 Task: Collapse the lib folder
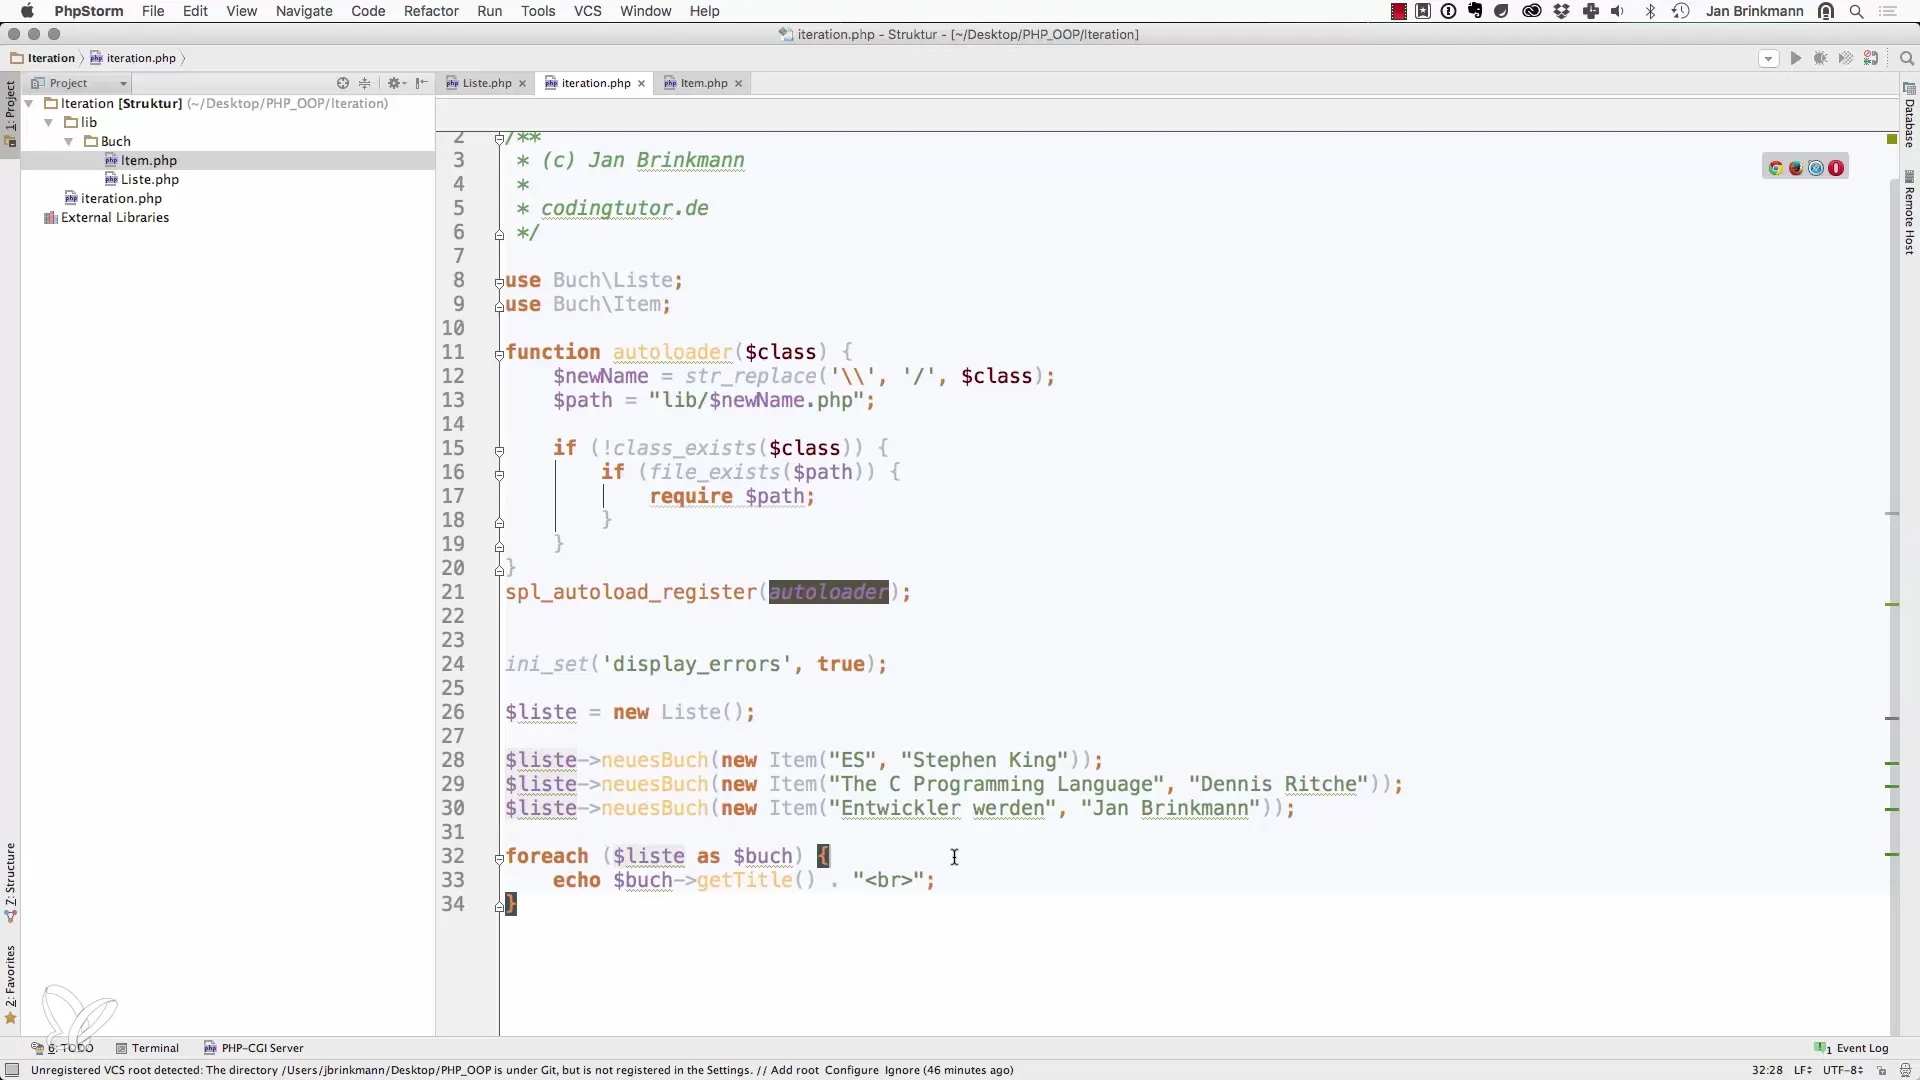click(49, 122)
